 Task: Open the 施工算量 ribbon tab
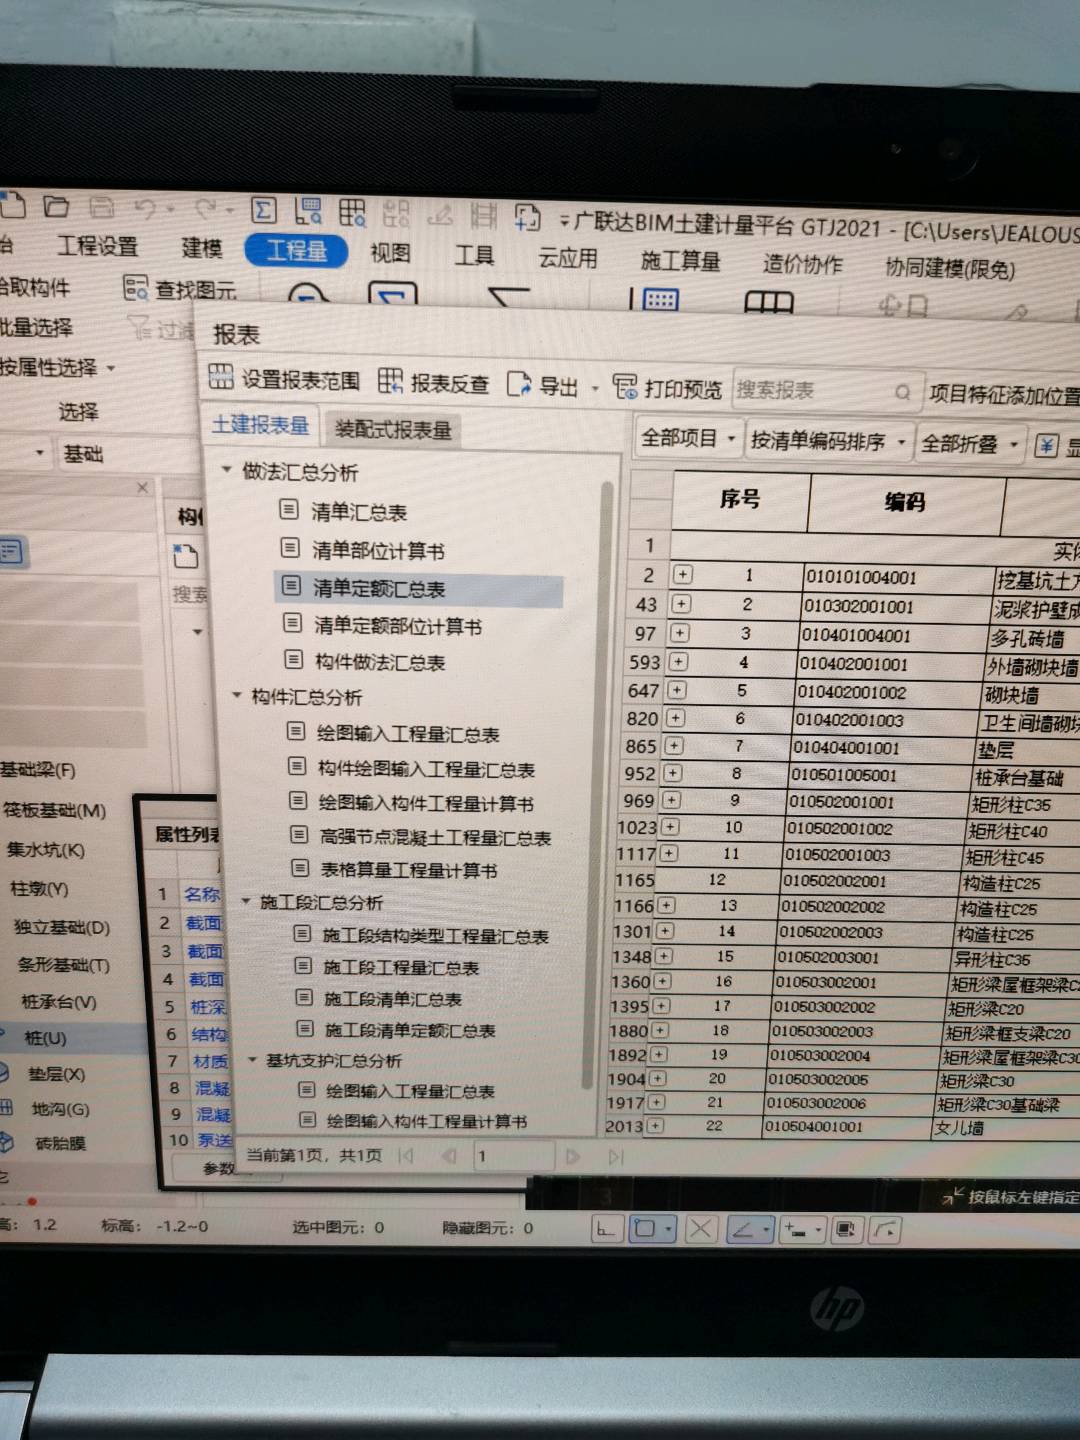[x=680, y=261]
